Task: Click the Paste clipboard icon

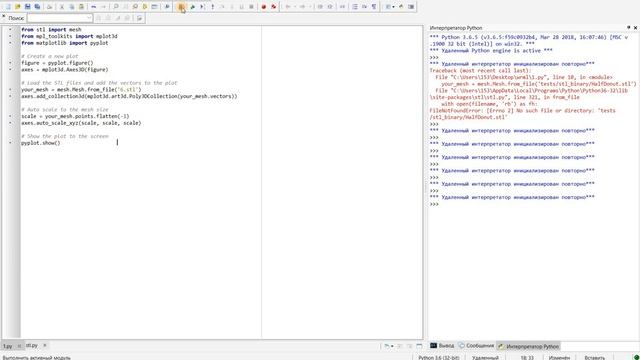Action: pyautogui.click(x=81, y=7)
